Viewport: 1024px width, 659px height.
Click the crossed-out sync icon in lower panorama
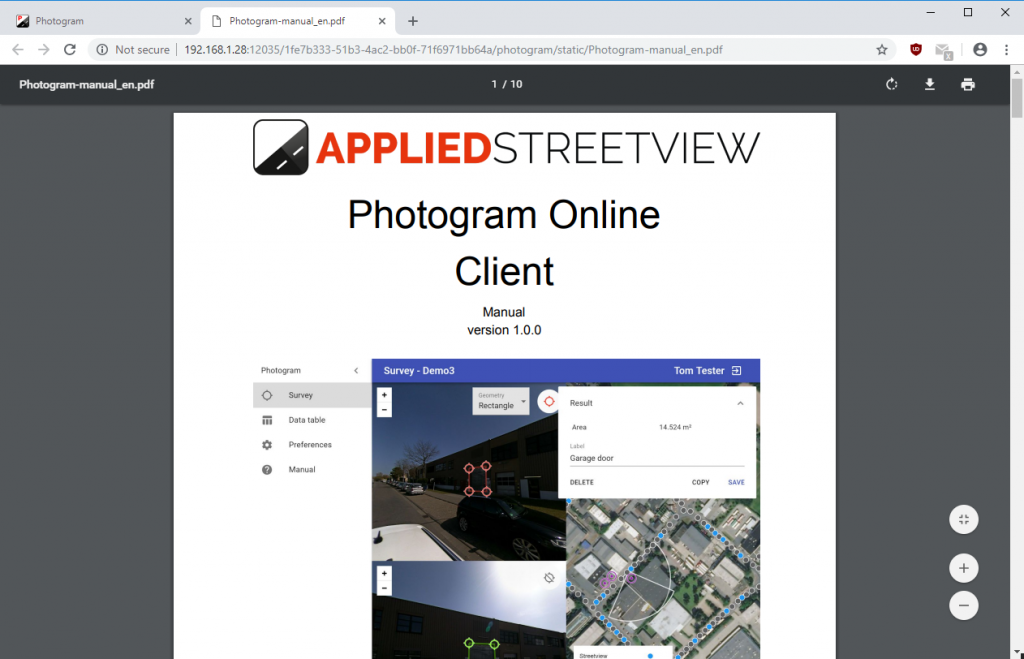pos(549,578)
